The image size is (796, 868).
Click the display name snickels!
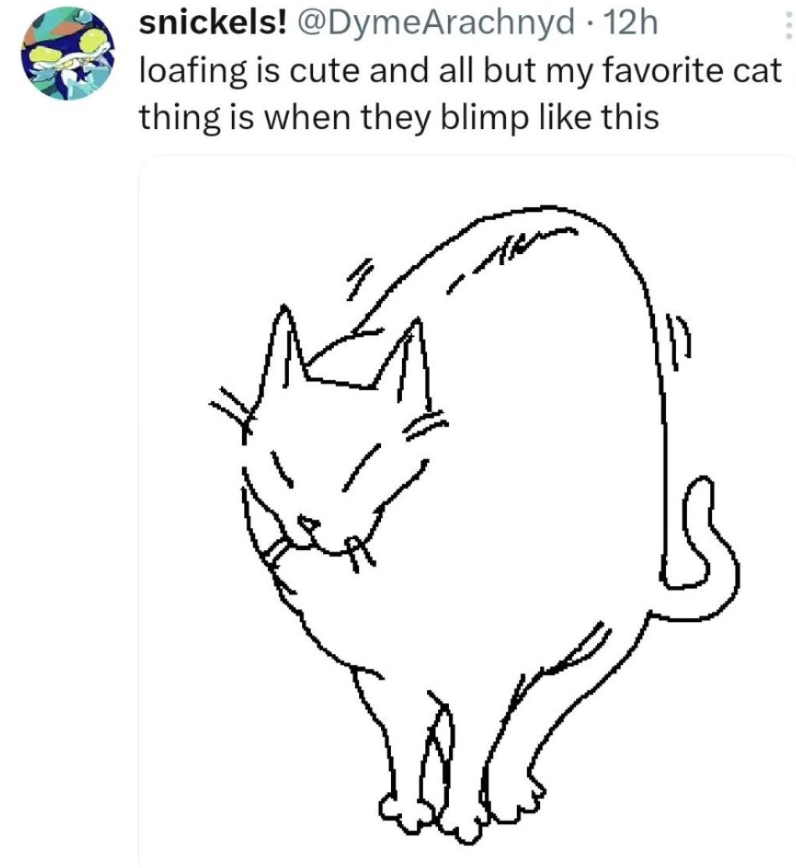pyautogui.click(x=213, y=23)
